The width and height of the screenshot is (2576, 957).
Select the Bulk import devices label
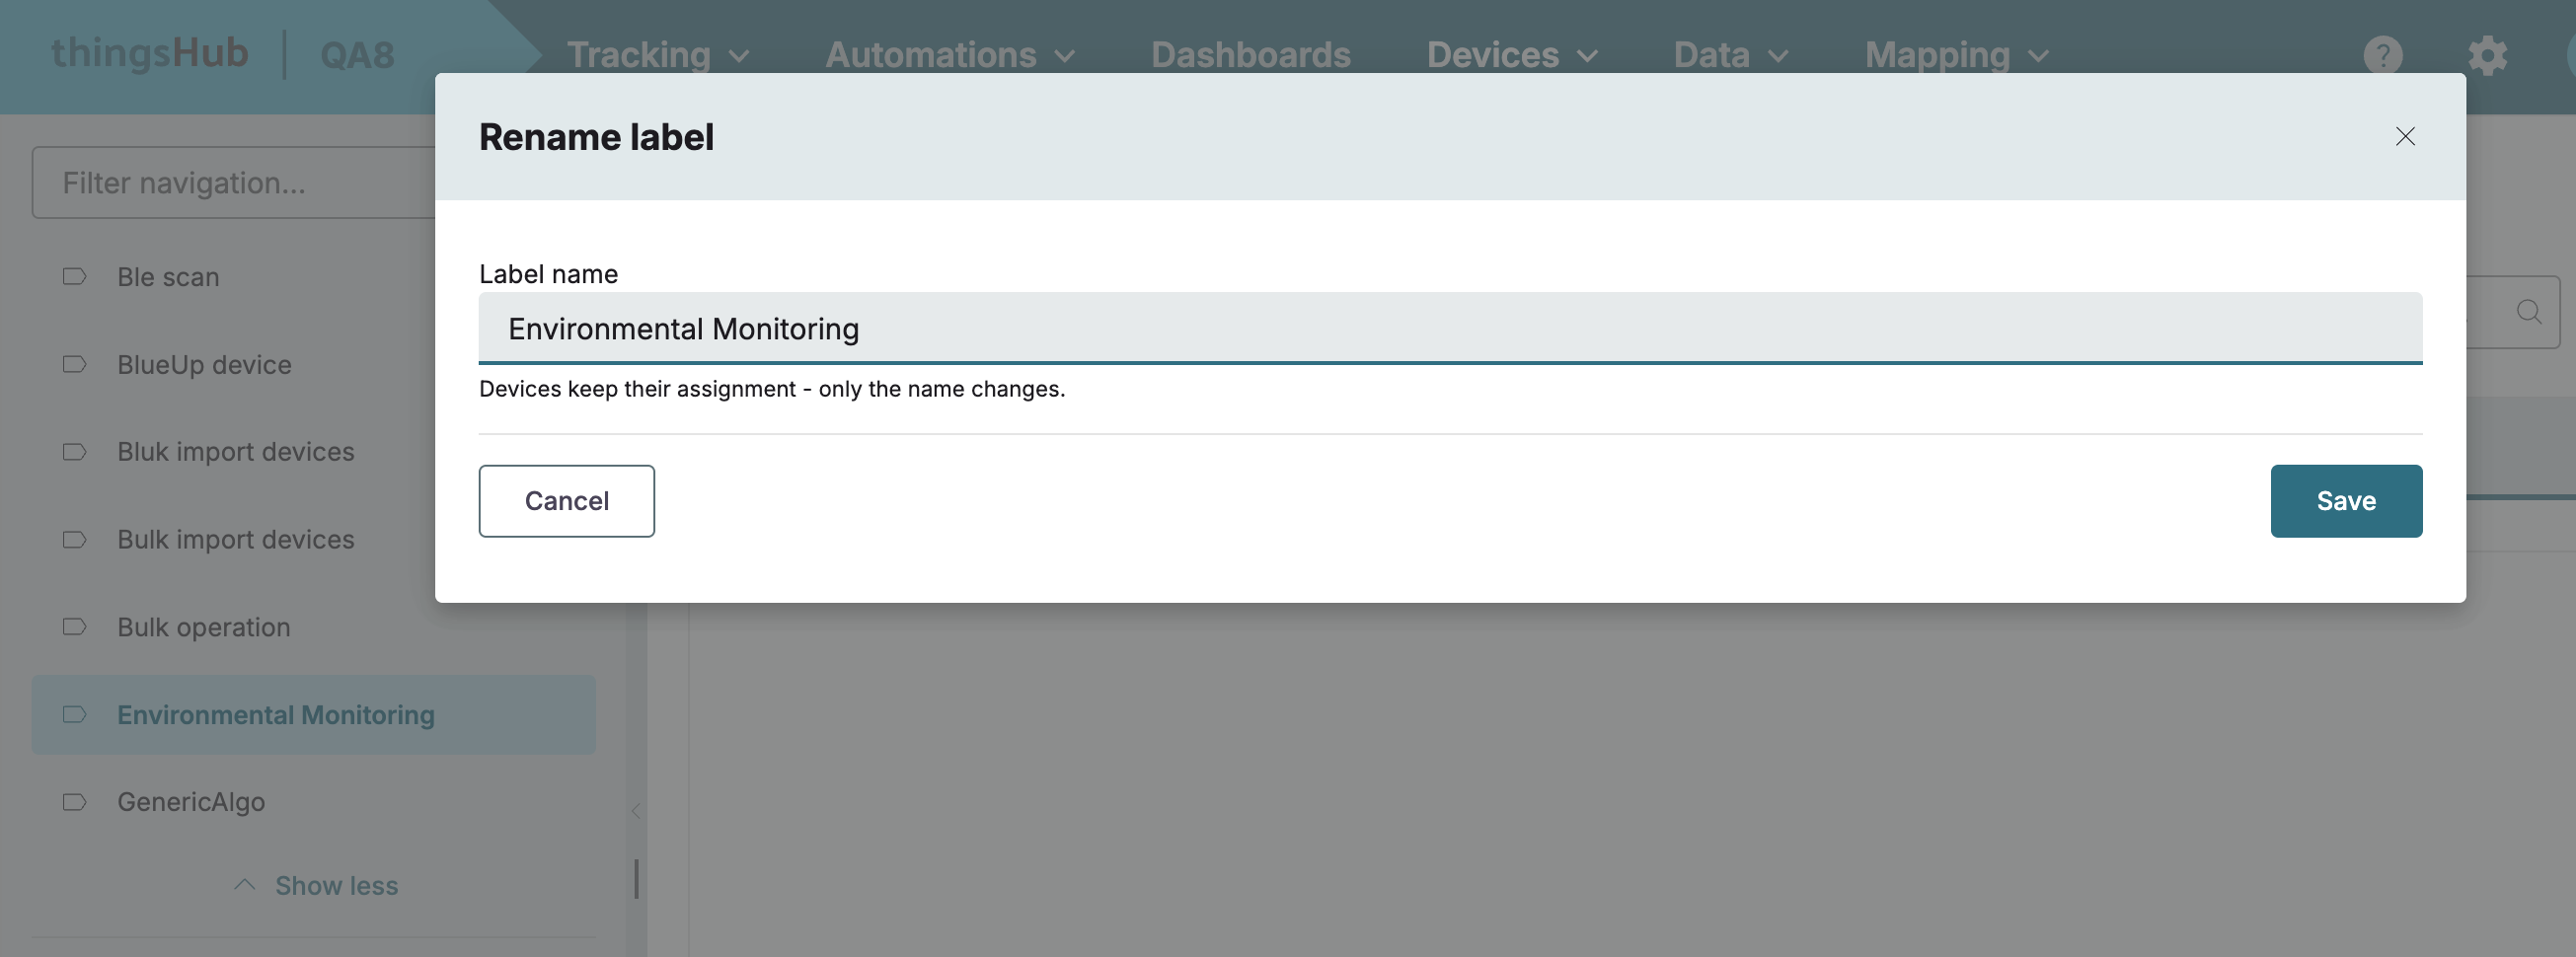tap(235, 540)
